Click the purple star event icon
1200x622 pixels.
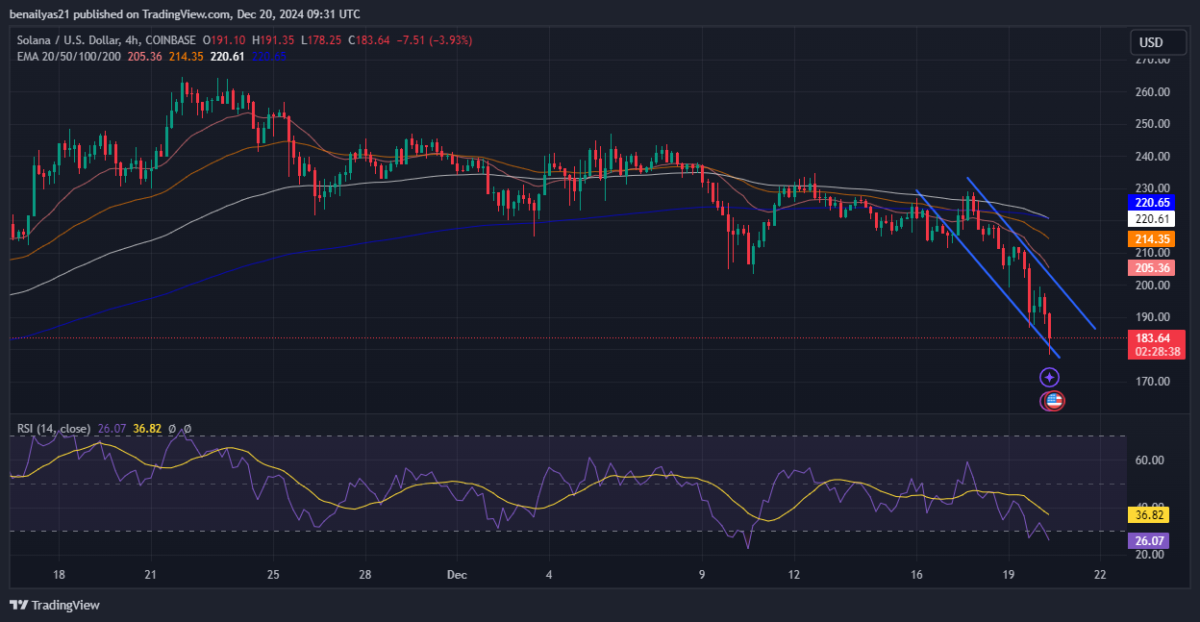1049,377
